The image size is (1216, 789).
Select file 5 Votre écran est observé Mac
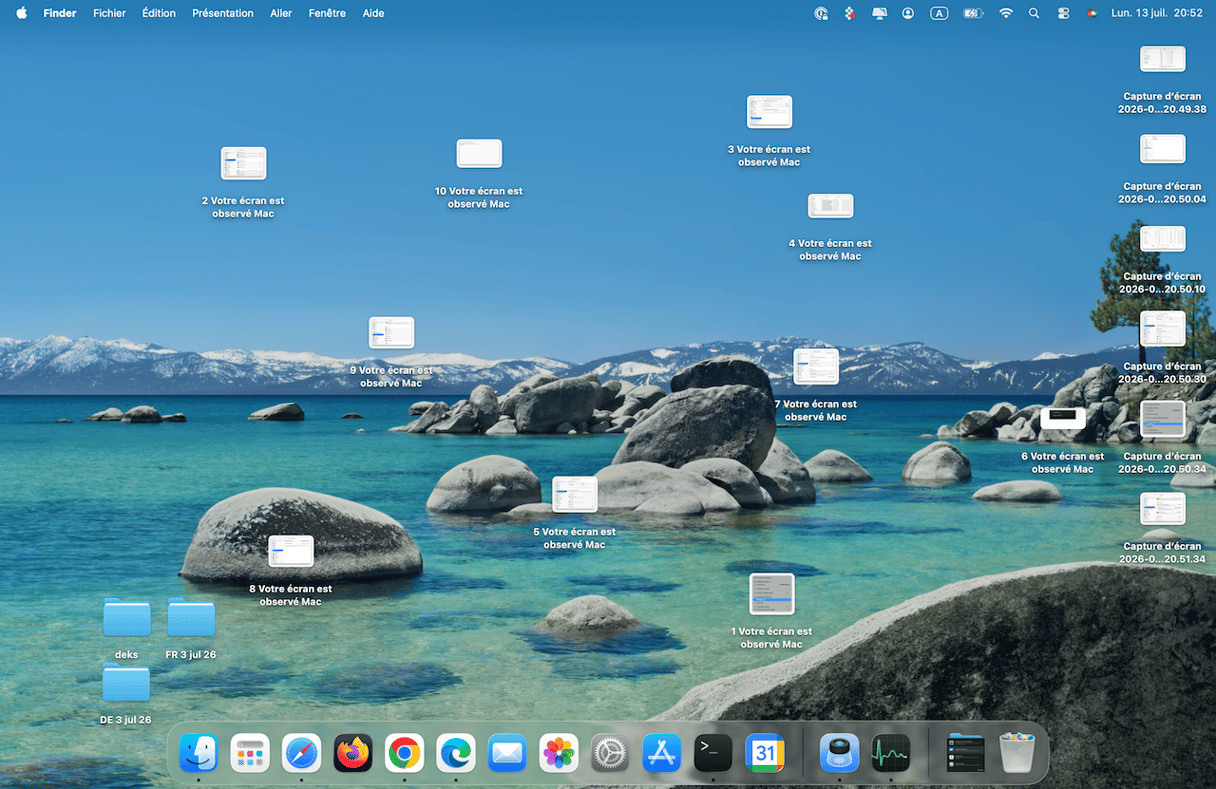(575, 494)
